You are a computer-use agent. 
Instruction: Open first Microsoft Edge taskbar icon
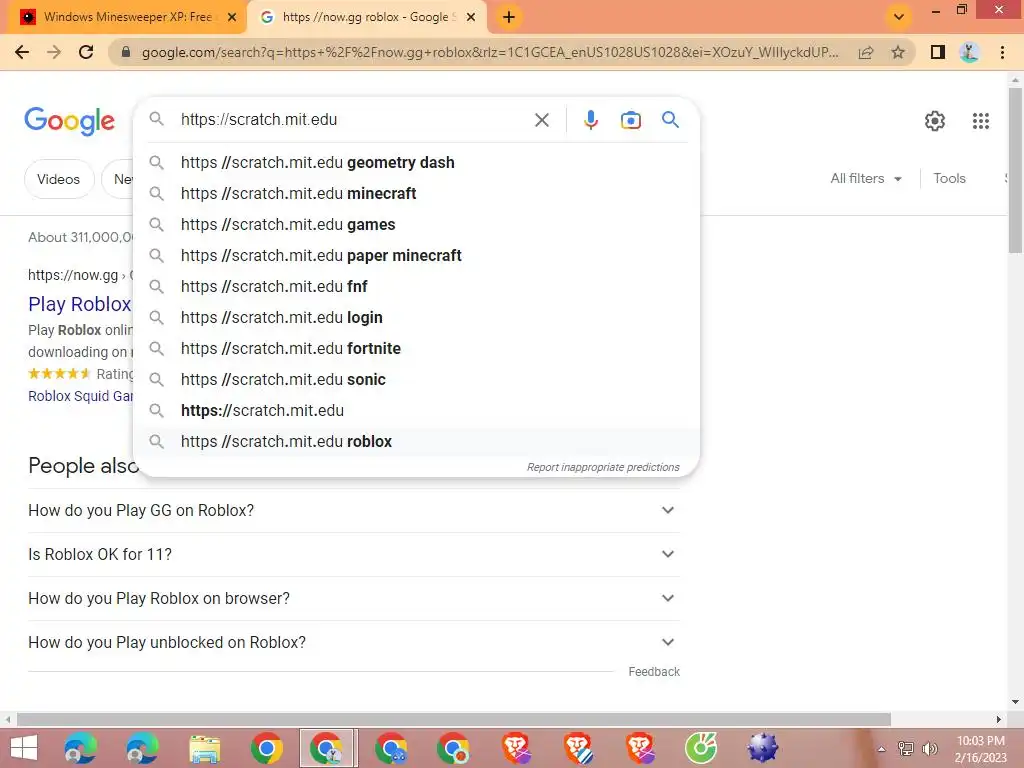coord(80,748)
